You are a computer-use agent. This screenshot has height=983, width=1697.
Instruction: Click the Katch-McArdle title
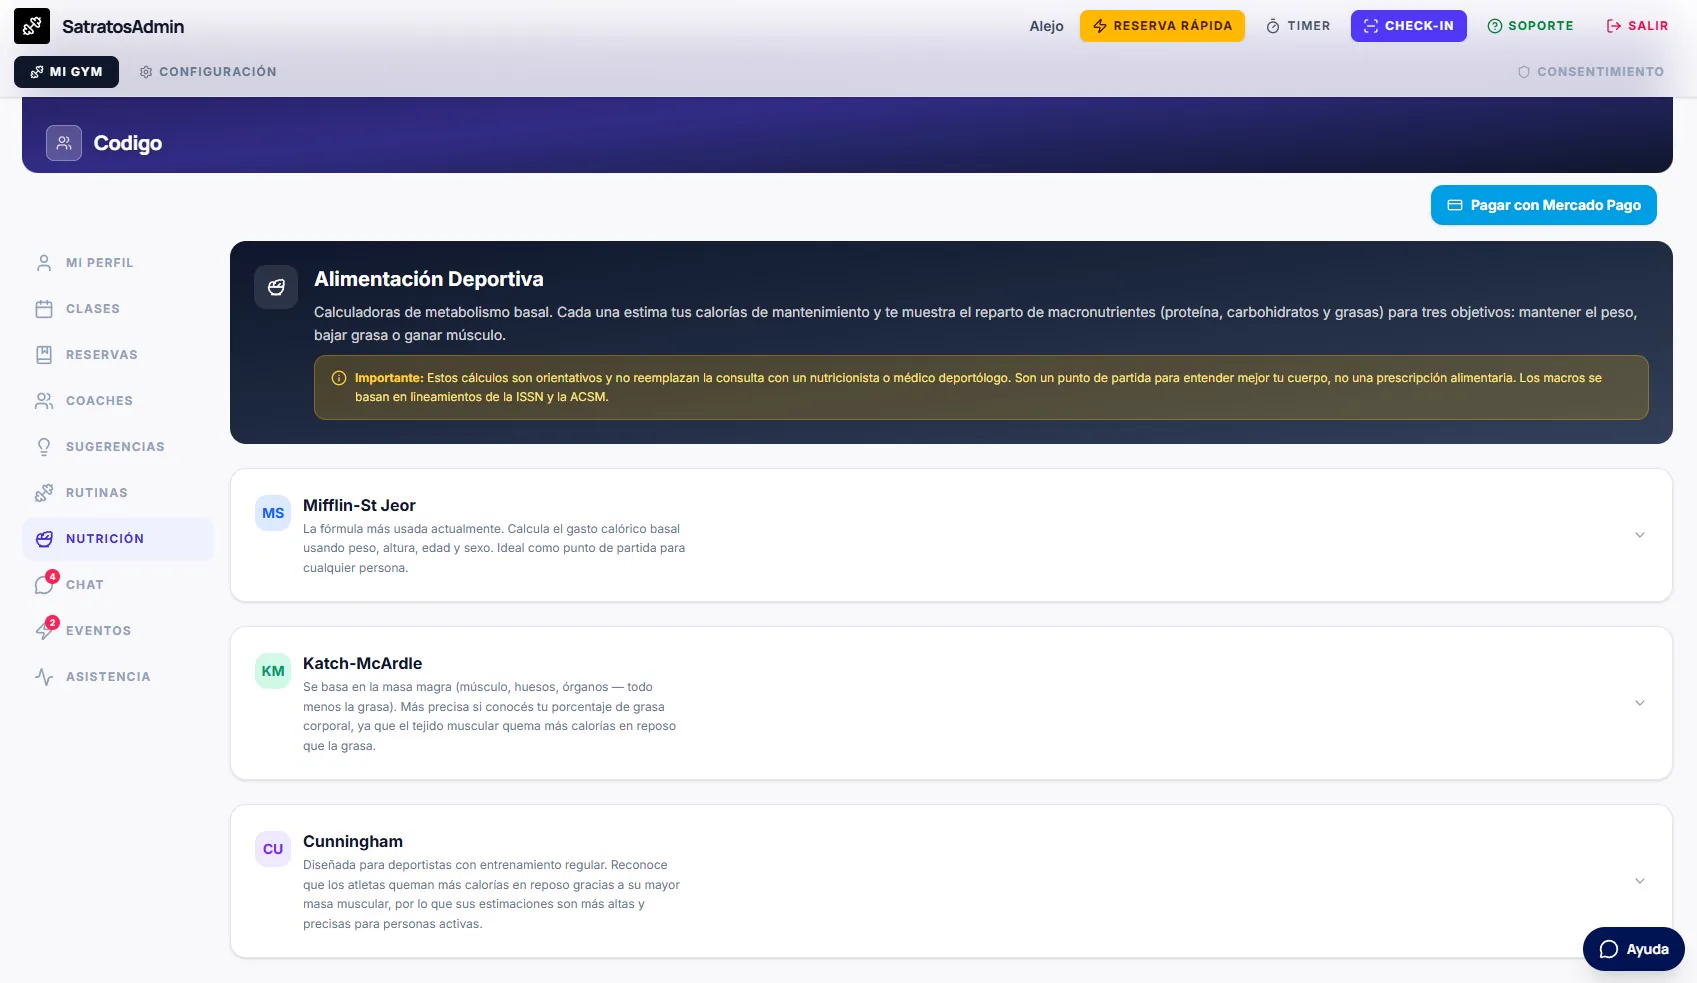362,664
